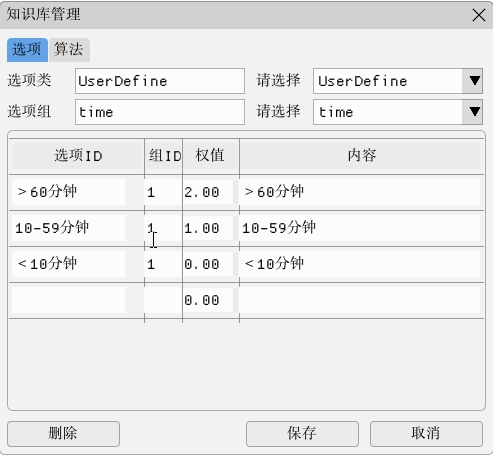Edit the 10-59分钟 content cell
The height and width of the screenshot is (455, 493).
pos(360,228)
